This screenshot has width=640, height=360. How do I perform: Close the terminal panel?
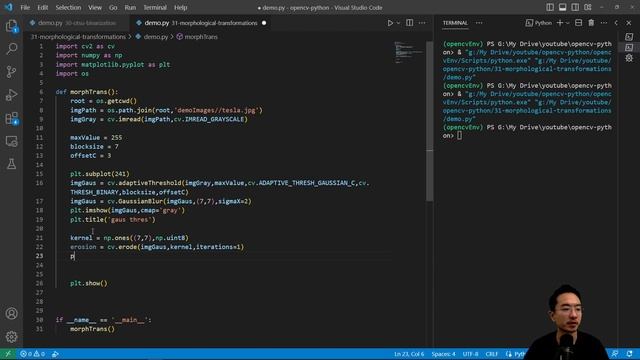click(629, 23)
